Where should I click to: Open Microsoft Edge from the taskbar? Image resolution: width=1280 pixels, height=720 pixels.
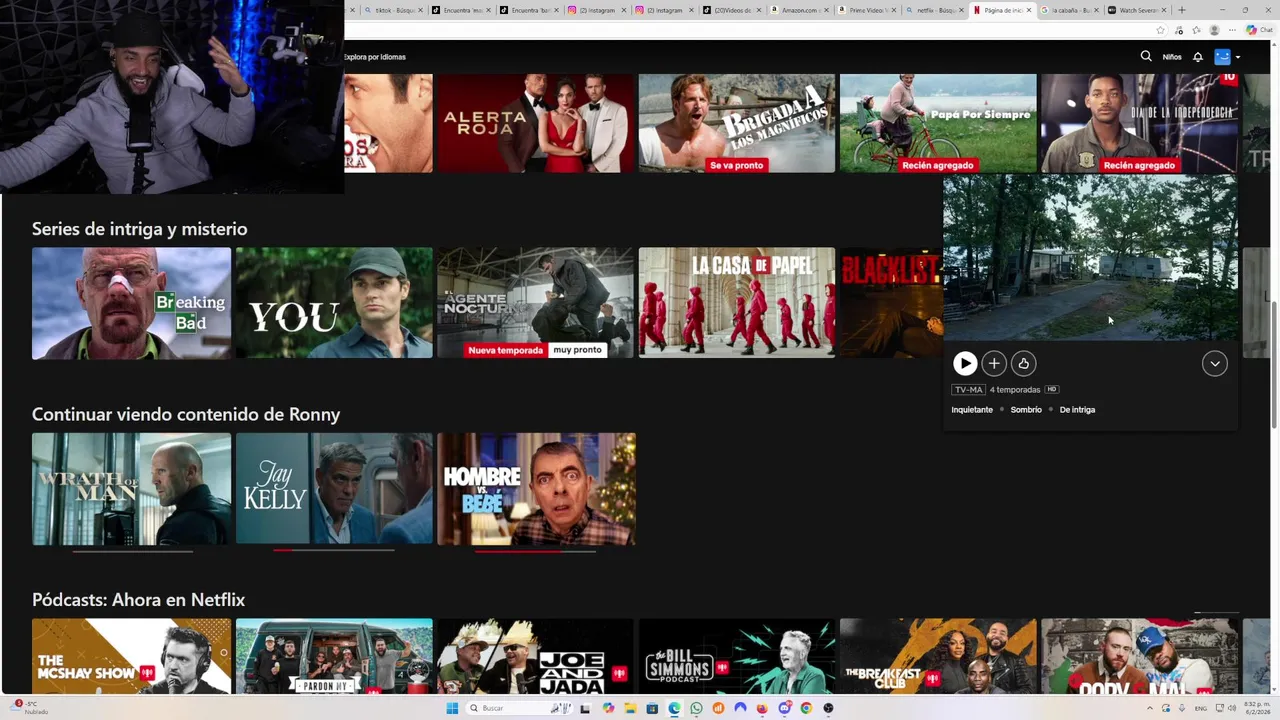[x=674, y=708]
